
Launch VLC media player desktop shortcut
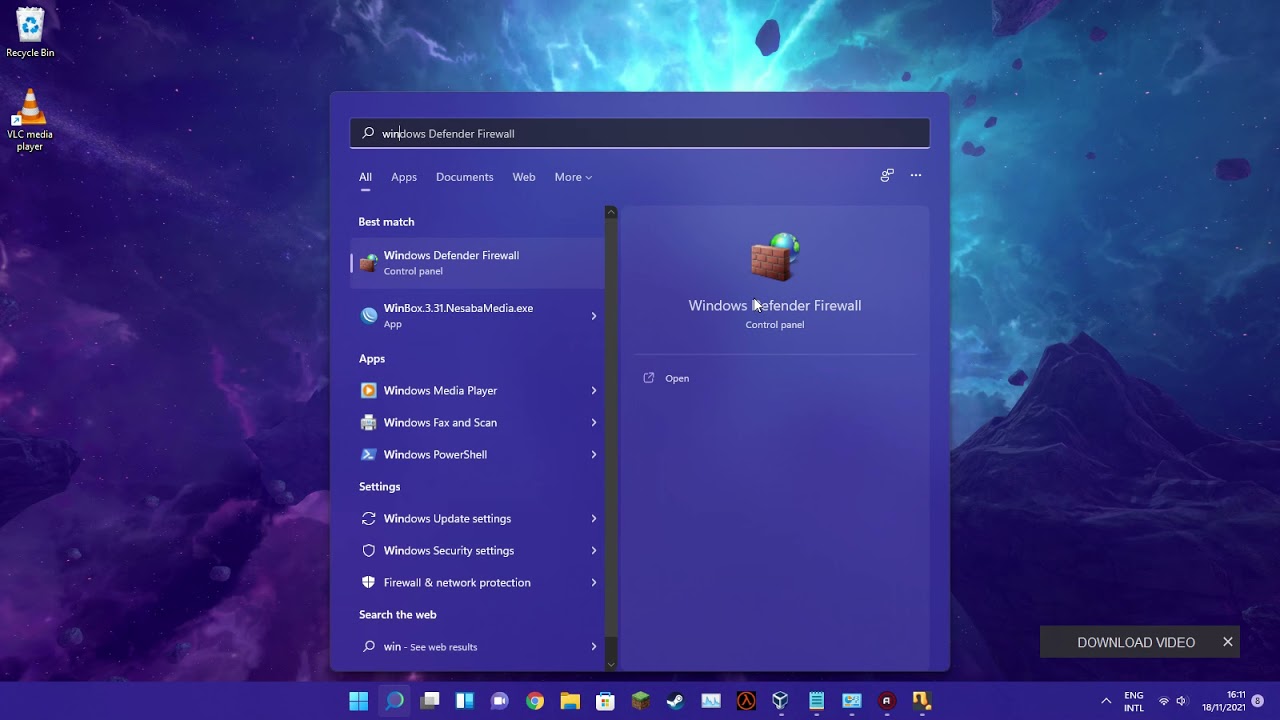(30, 121)
